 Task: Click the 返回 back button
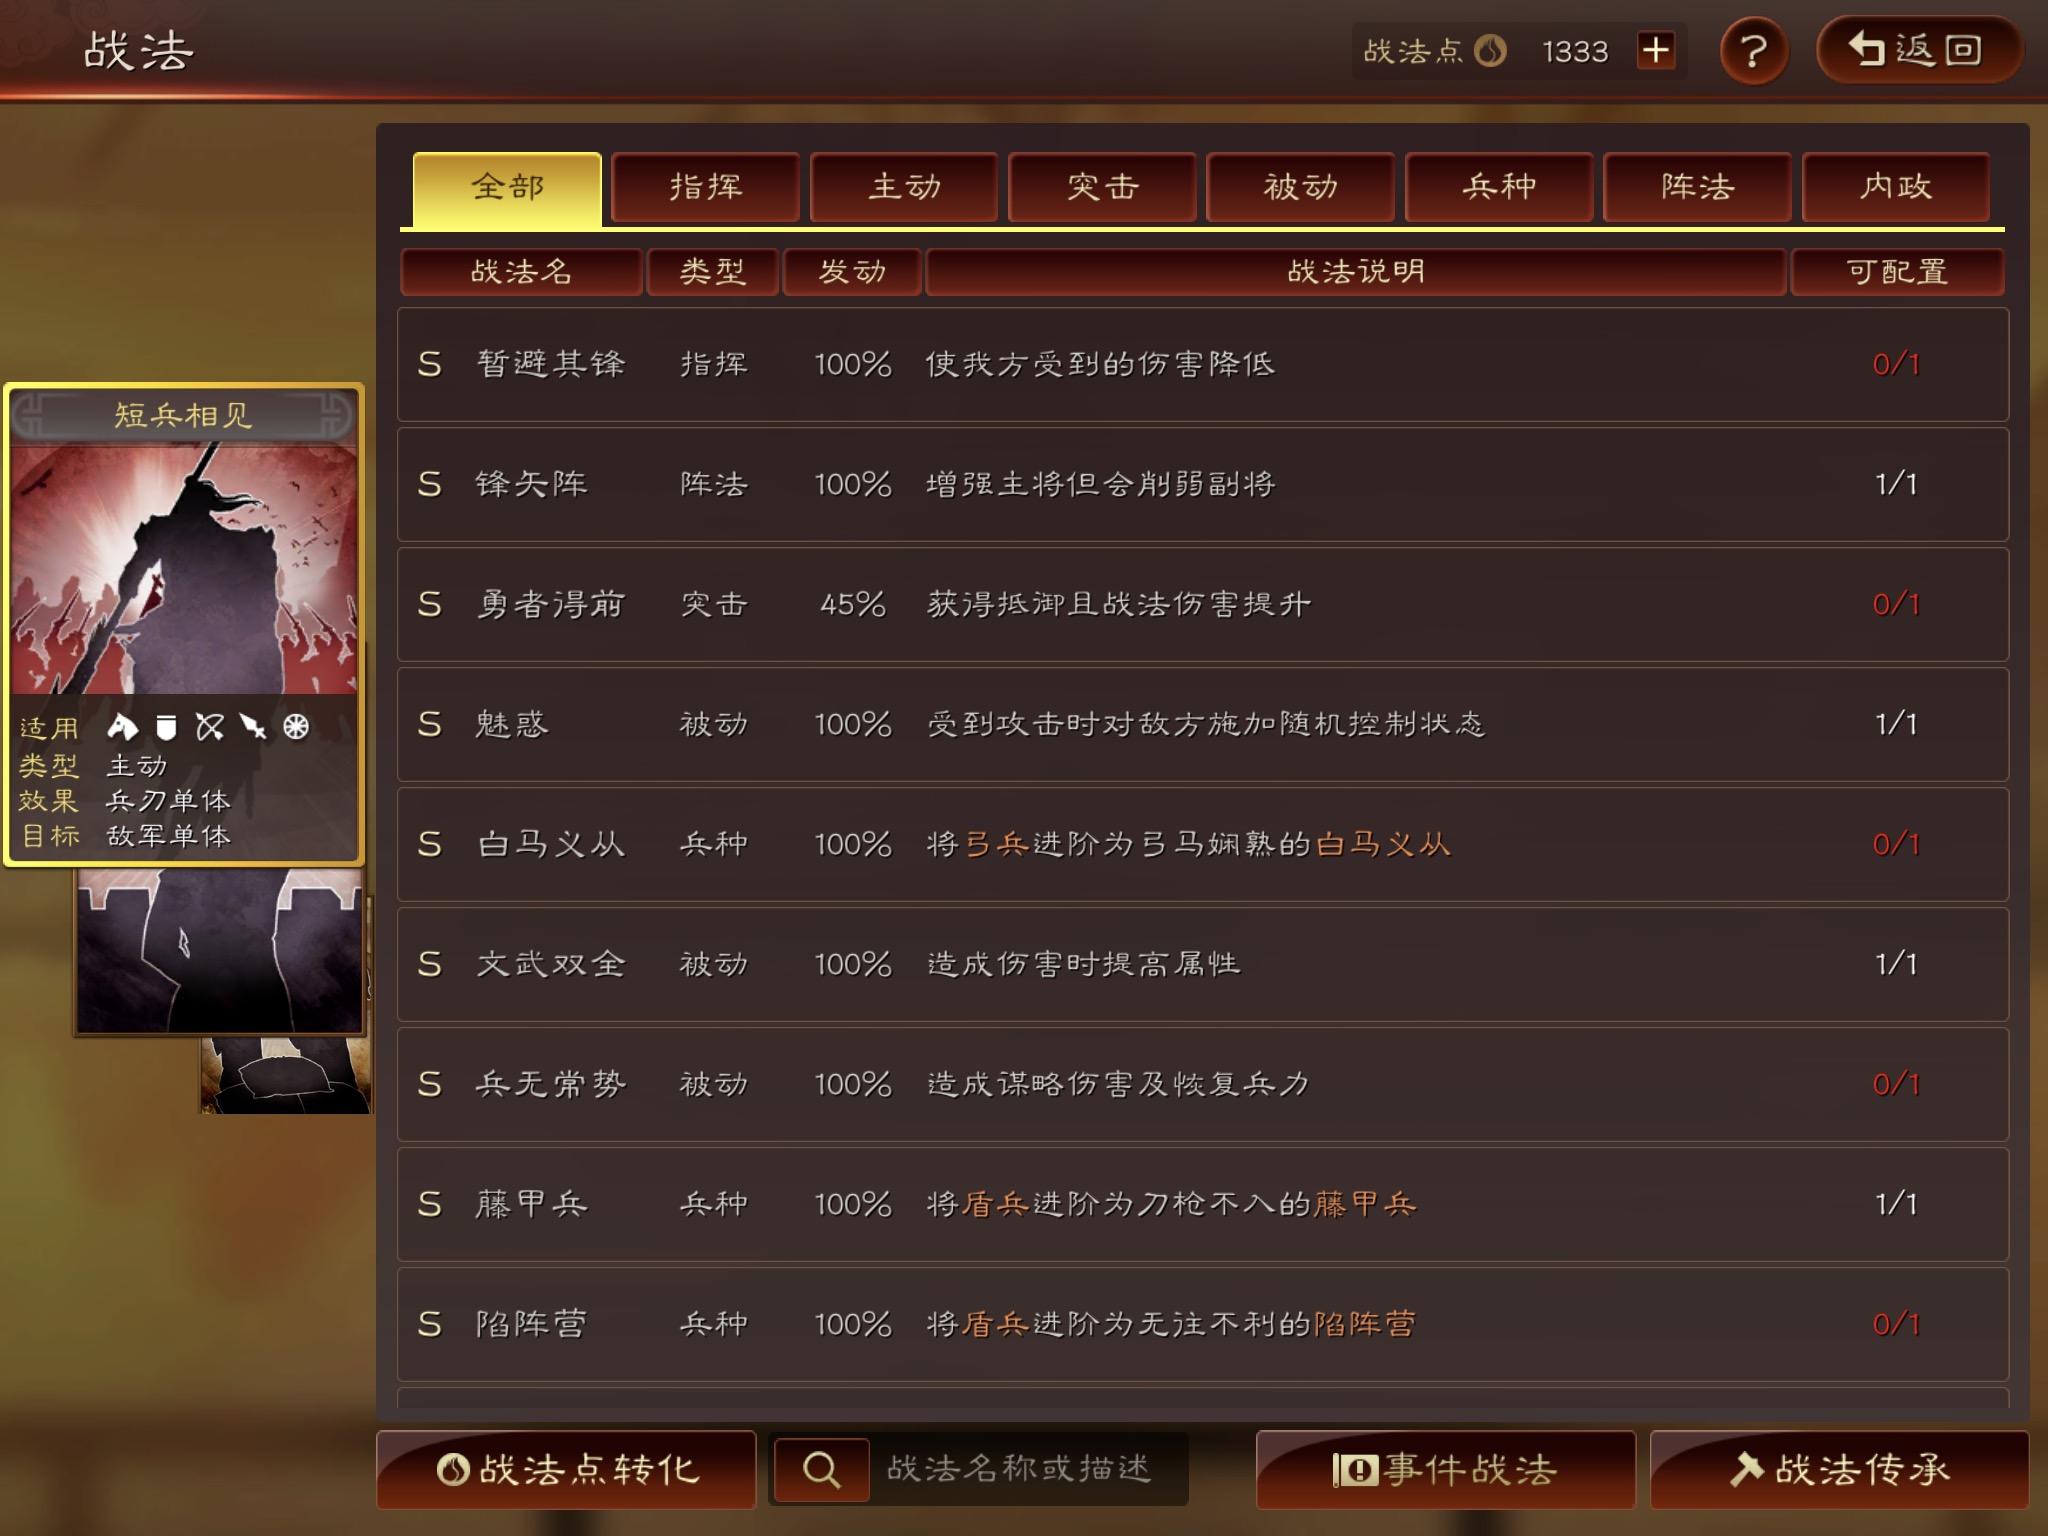pyautogui.click(x=1919, y=50)
